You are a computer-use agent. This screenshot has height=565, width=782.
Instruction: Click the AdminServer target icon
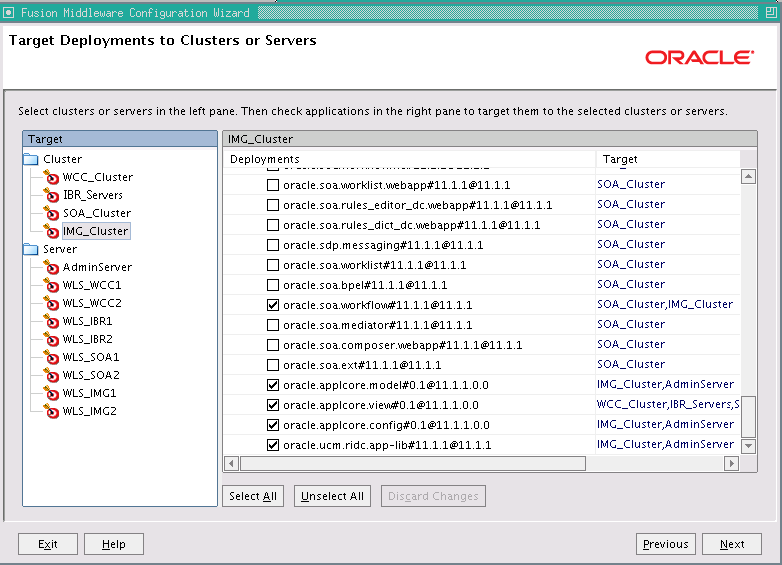point(51,267)
